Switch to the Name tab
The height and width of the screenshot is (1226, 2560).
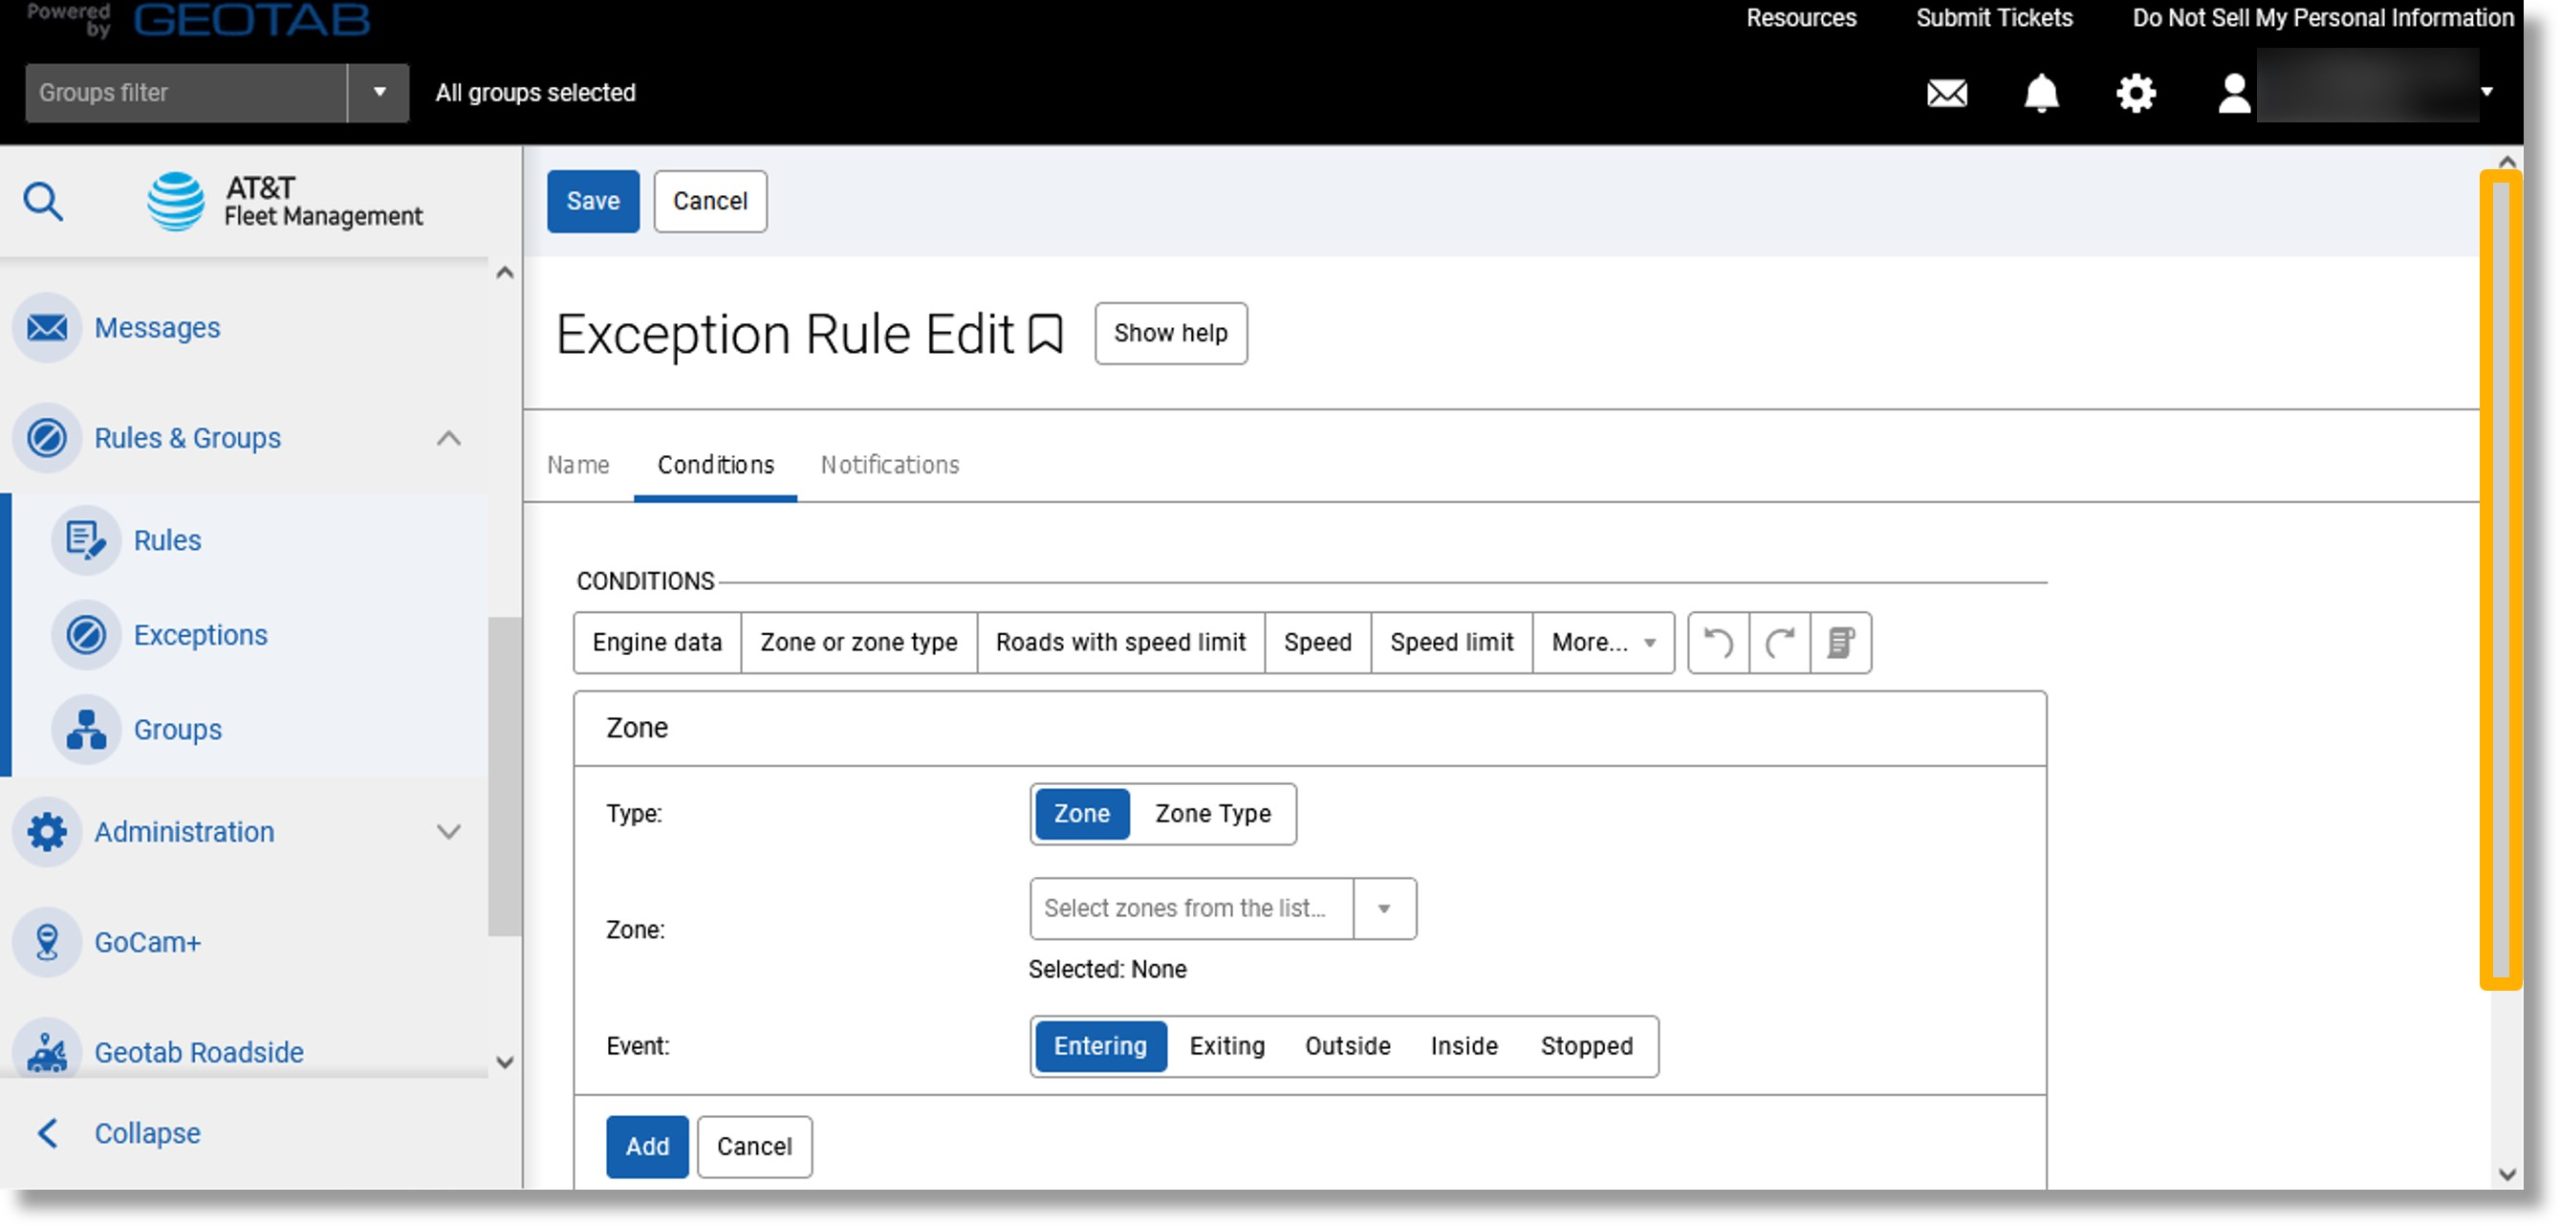pos(580,464)
